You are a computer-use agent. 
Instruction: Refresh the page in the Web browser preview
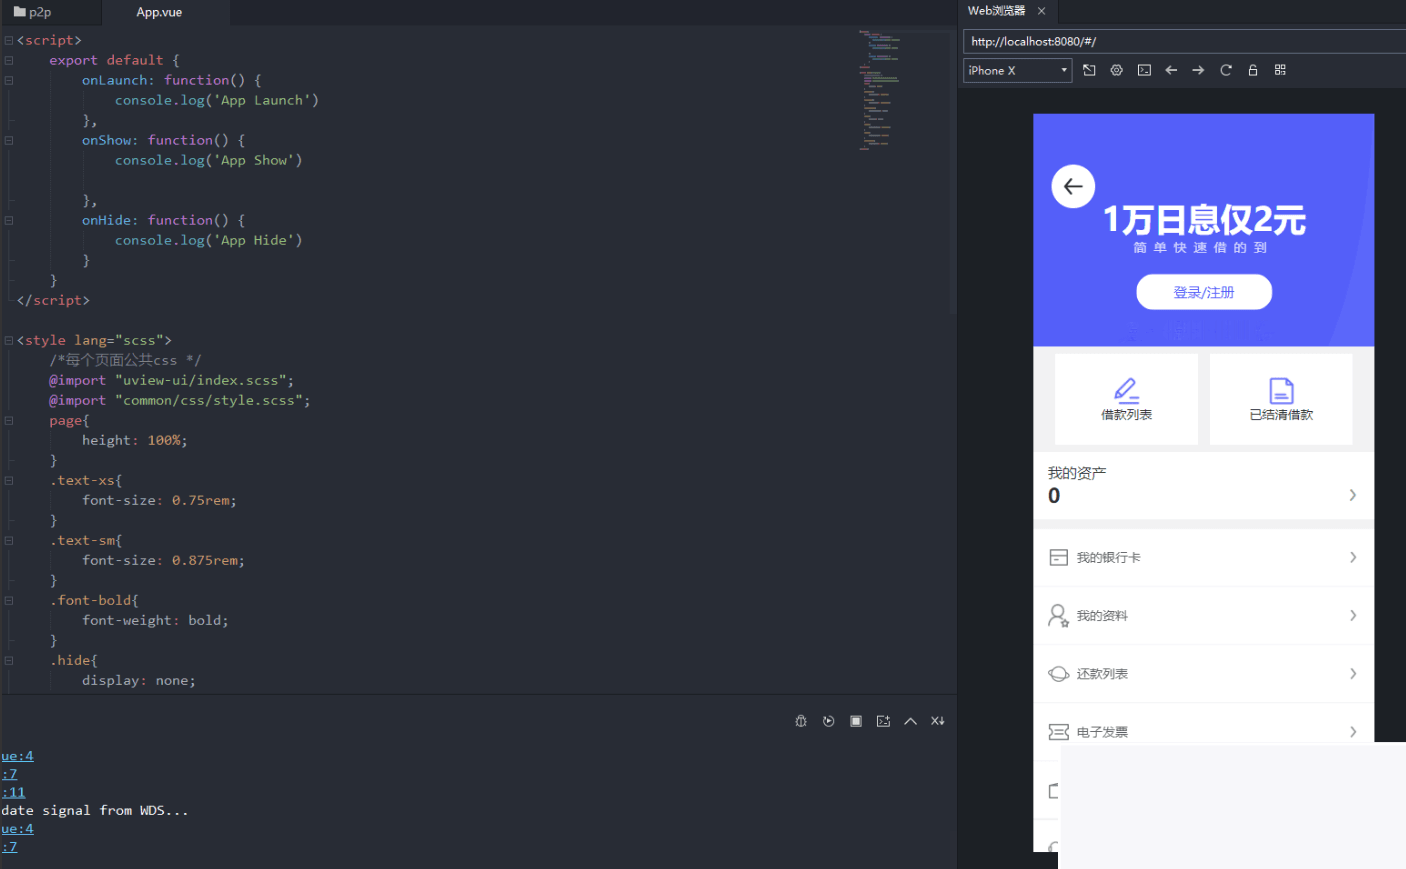pos(1225,70)
